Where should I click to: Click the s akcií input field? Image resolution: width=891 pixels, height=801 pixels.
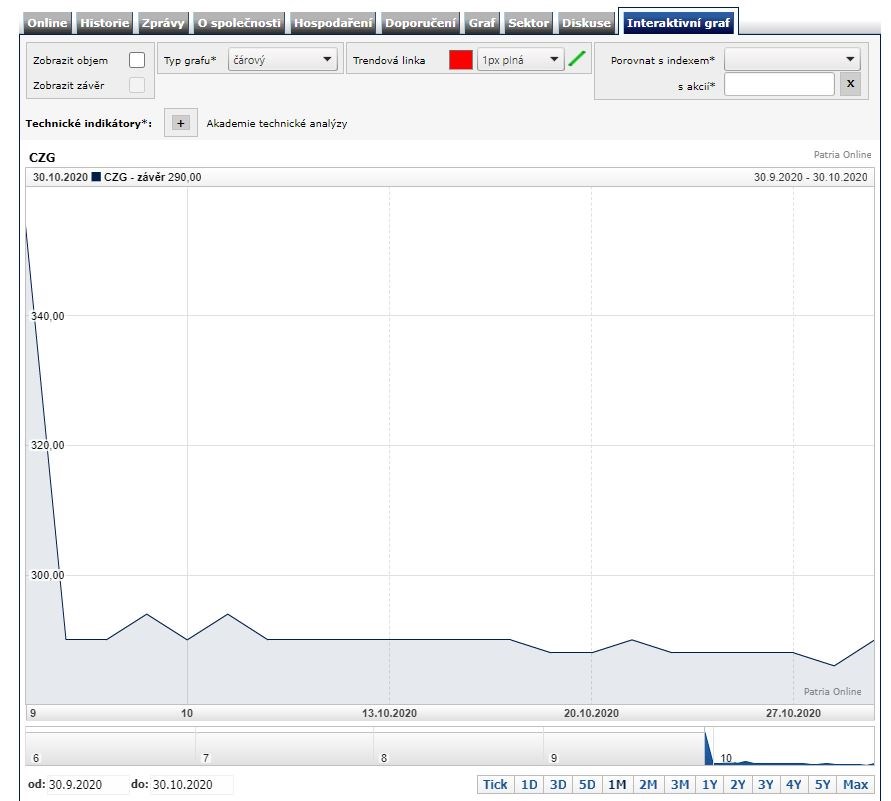(x=778, y=85)
